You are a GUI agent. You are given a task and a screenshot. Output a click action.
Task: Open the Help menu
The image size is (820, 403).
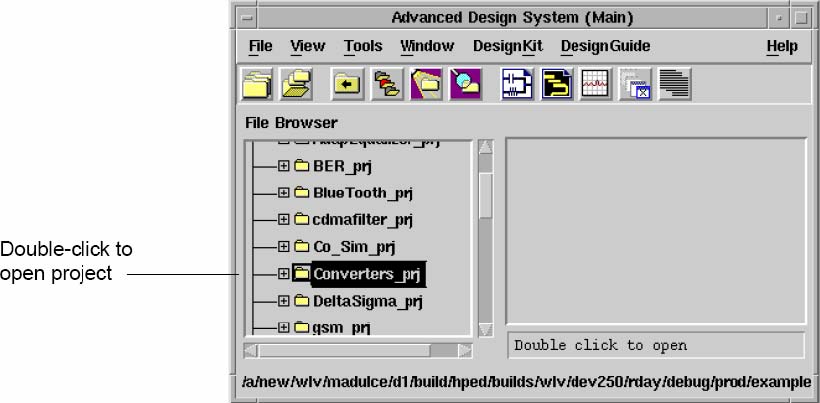click(782, 46)
